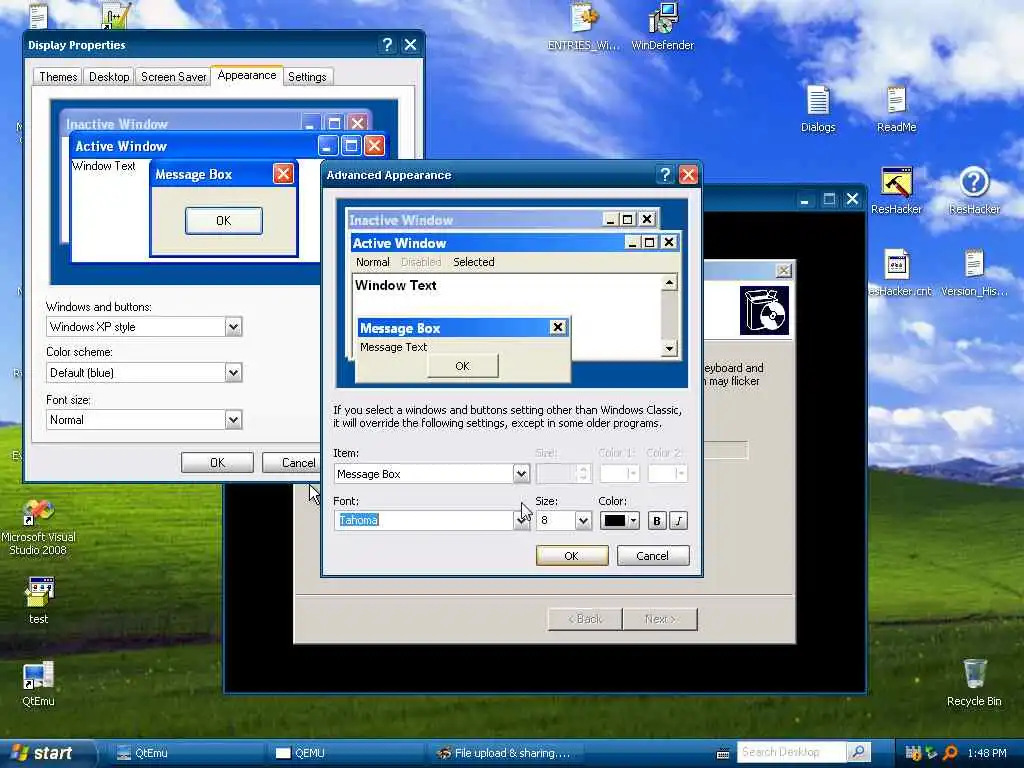Click the Inactive Window title in Advanced preview
1024x768 pixels.
[x=400, y=220]
